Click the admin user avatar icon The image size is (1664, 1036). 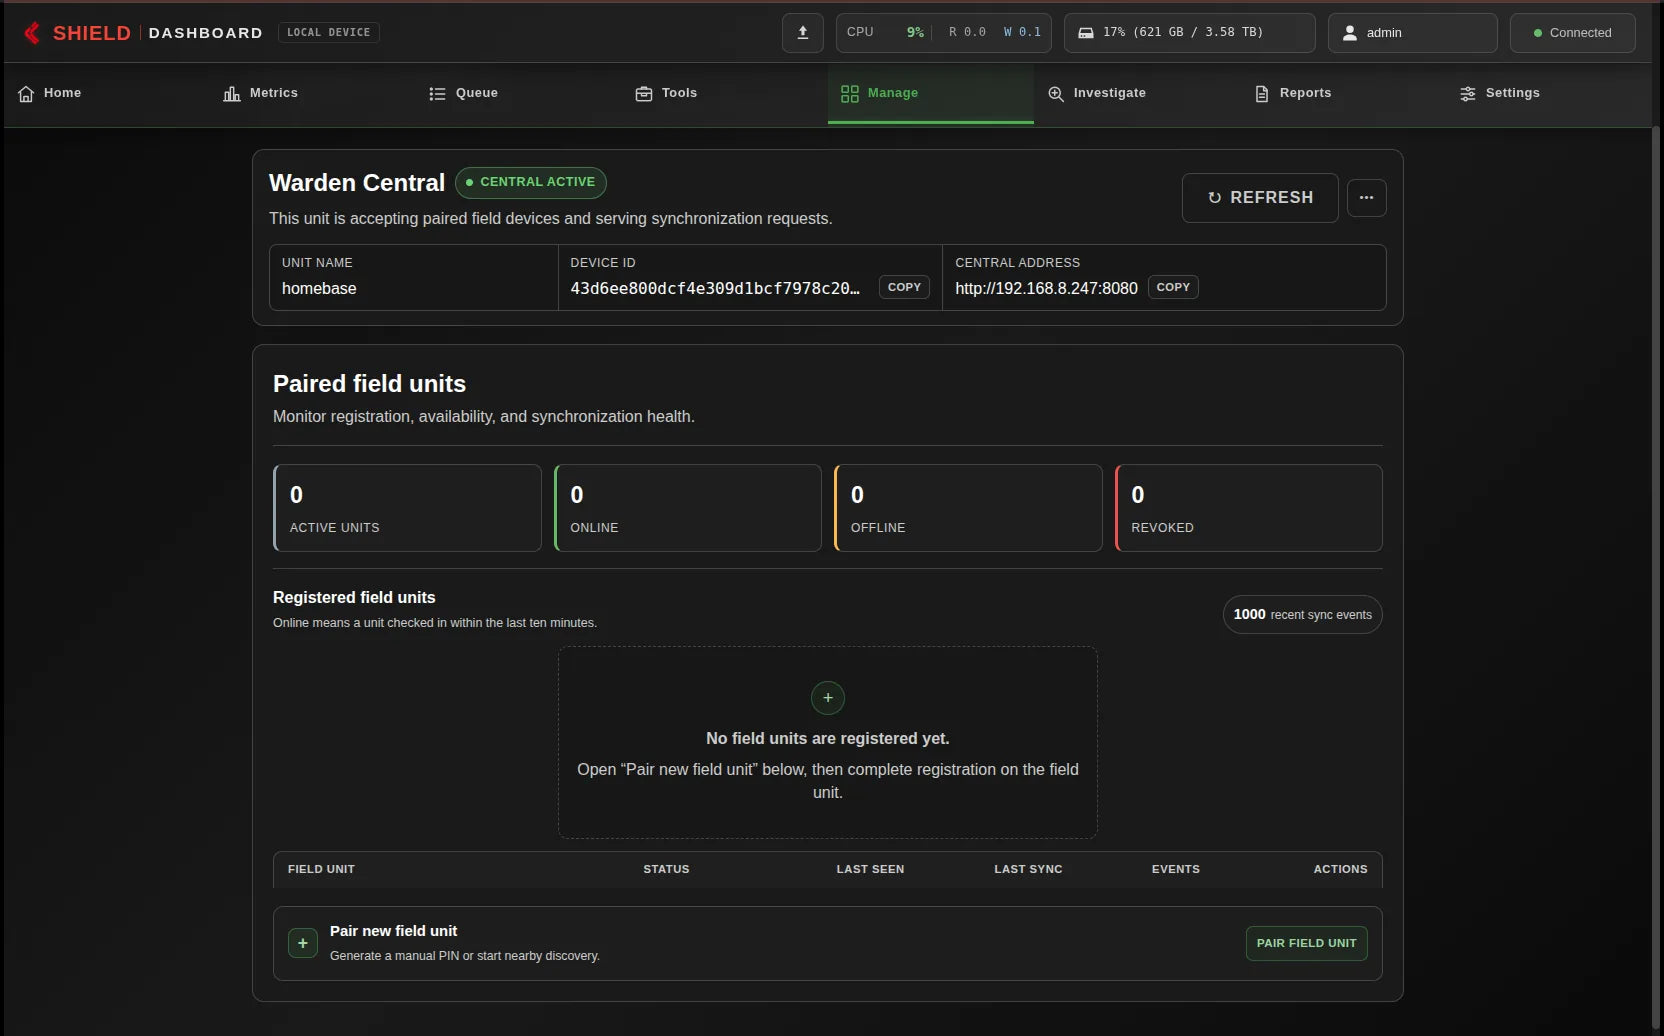tap(1350, 33)
